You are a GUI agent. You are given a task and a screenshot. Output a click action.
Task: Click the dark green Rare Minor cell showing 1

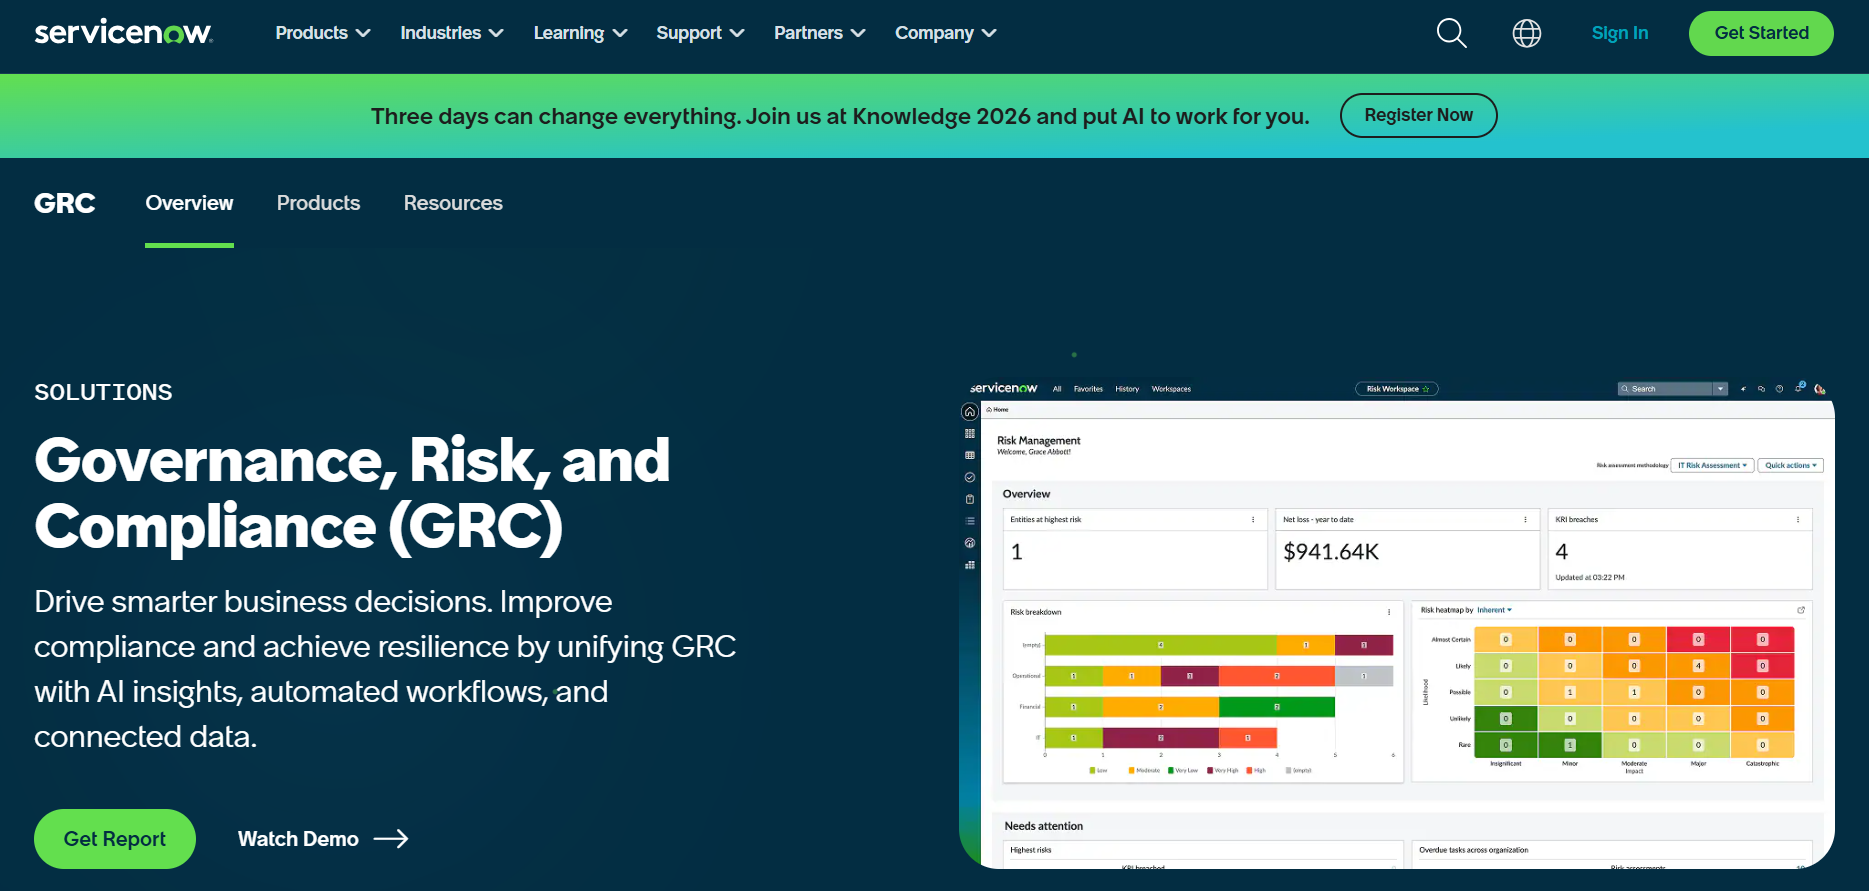(x=1570, y=745)
